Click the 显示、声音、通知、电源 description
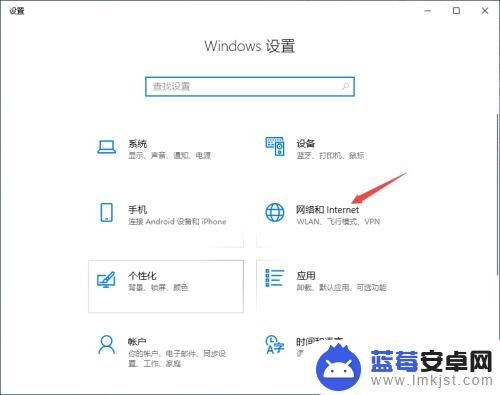Viewport: 500px width, 395px height. coord(170,155)
